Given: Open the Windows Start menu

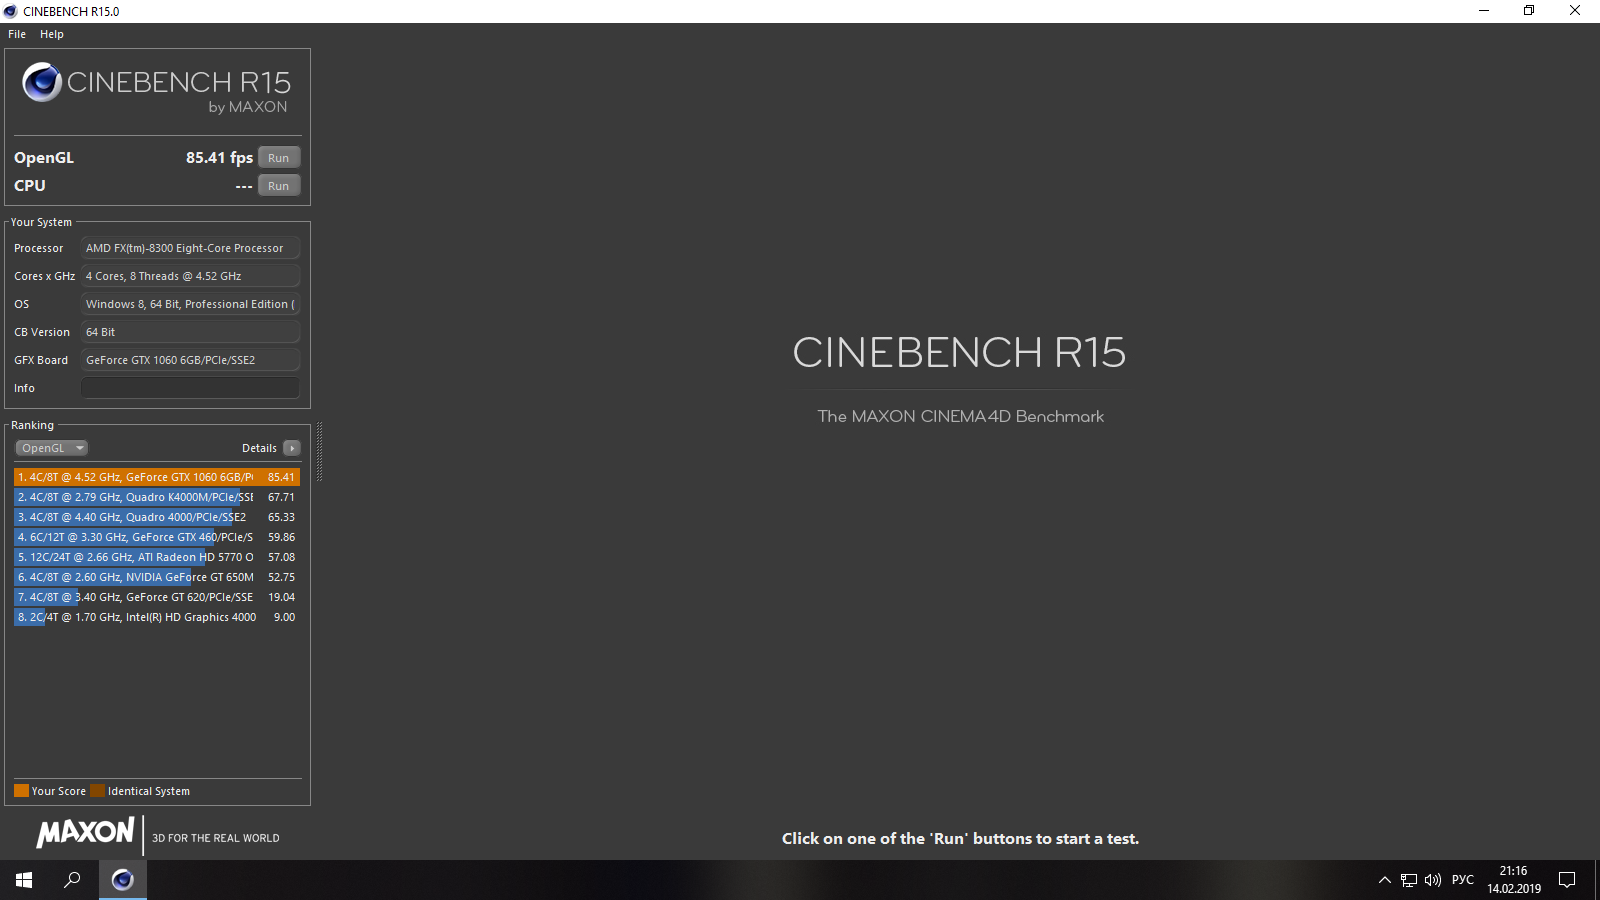Looking at the screenshot, I should (24, 880).
